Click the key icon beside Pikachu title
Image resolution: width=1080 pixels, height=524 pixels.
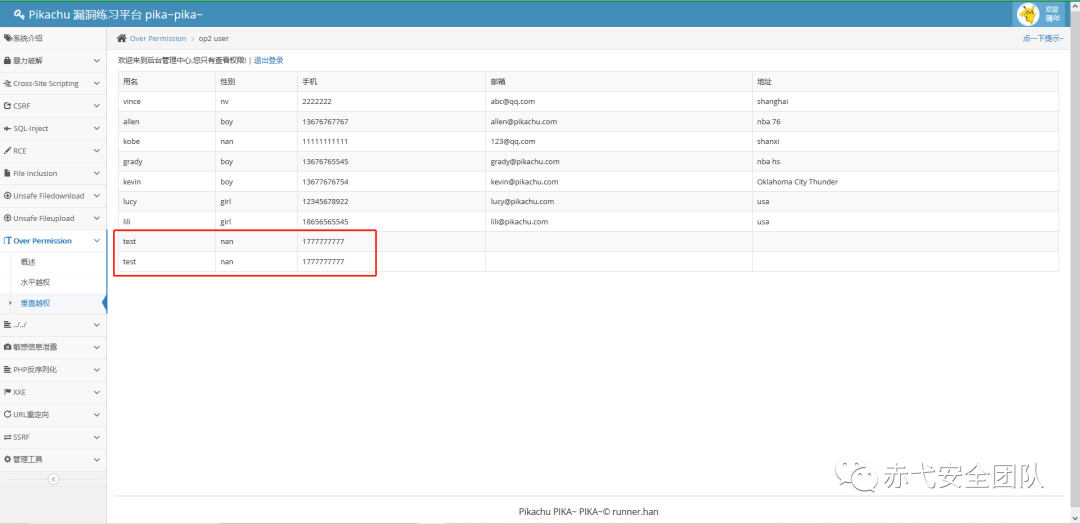tap(19, 15)
